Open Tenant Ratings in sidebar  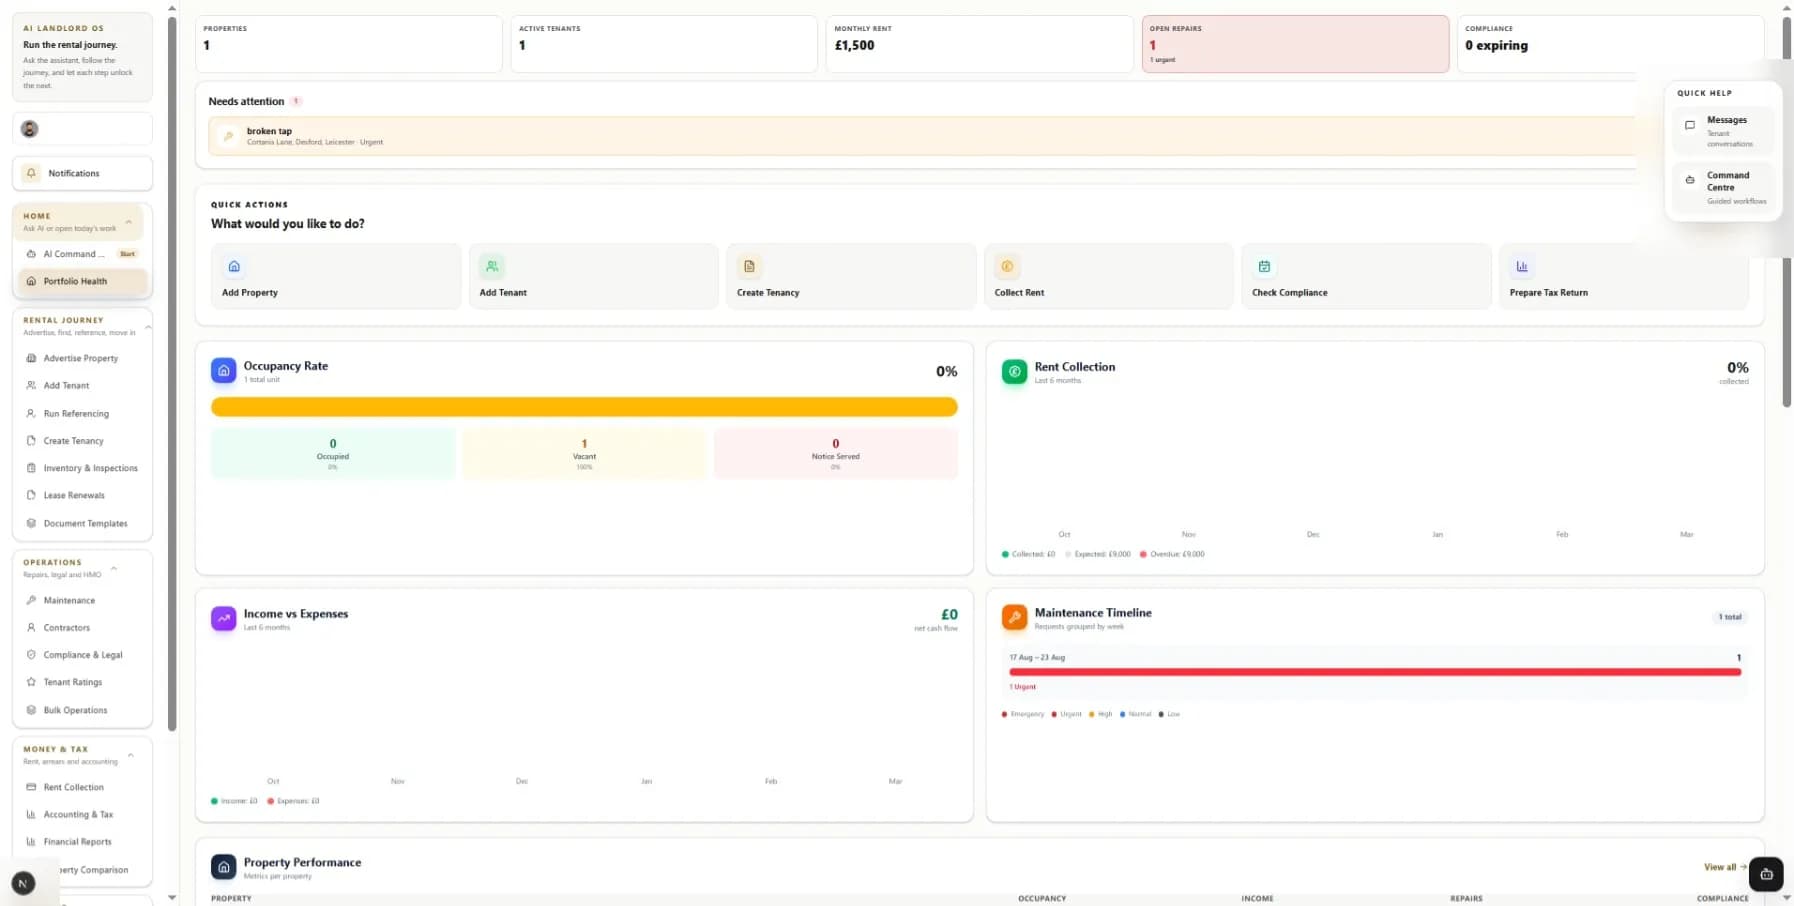point(83,682)
